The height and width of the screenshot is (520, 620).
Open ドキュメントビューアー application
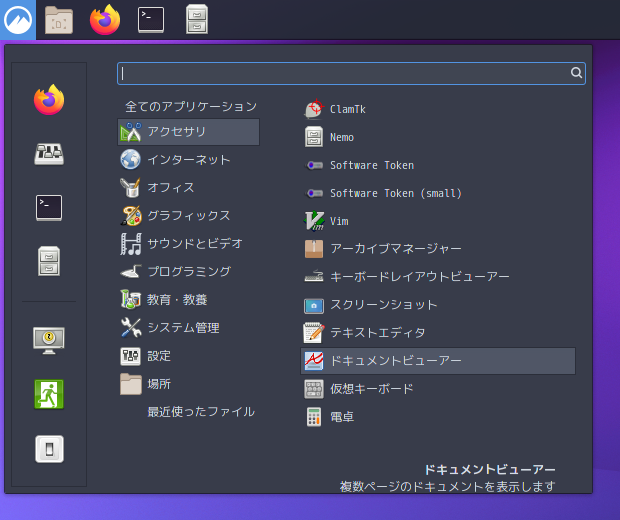(x=438, y=361)
